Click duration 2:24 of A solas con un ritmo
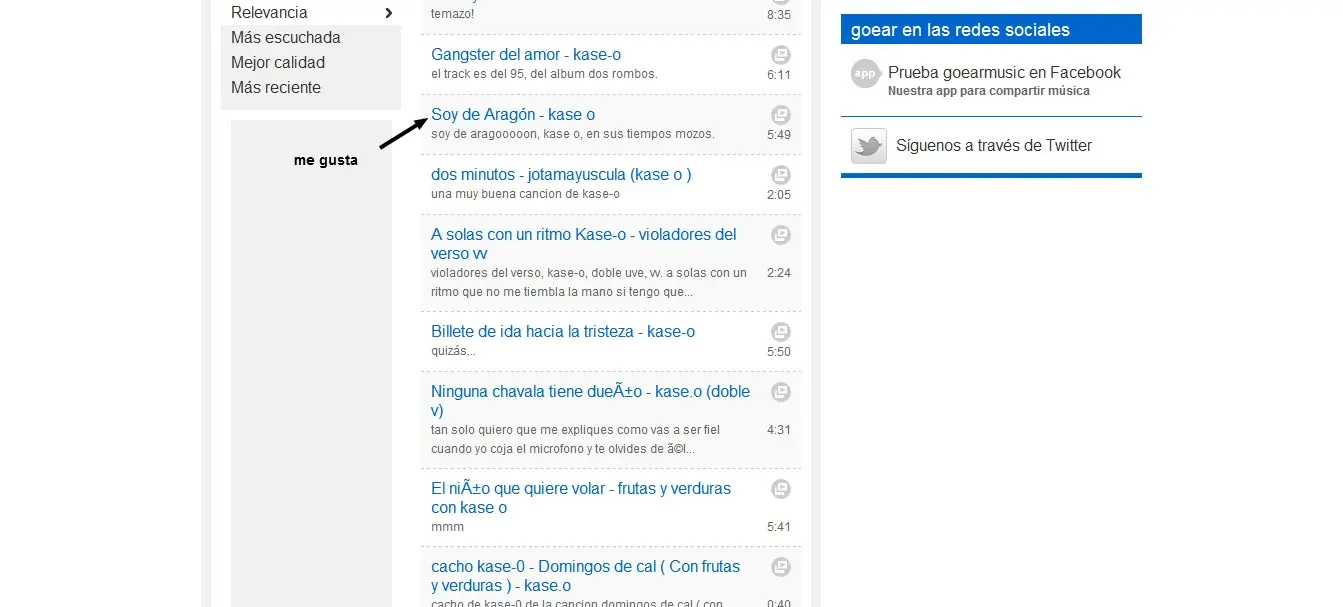 pyautogui.click(x=779, y=273)
